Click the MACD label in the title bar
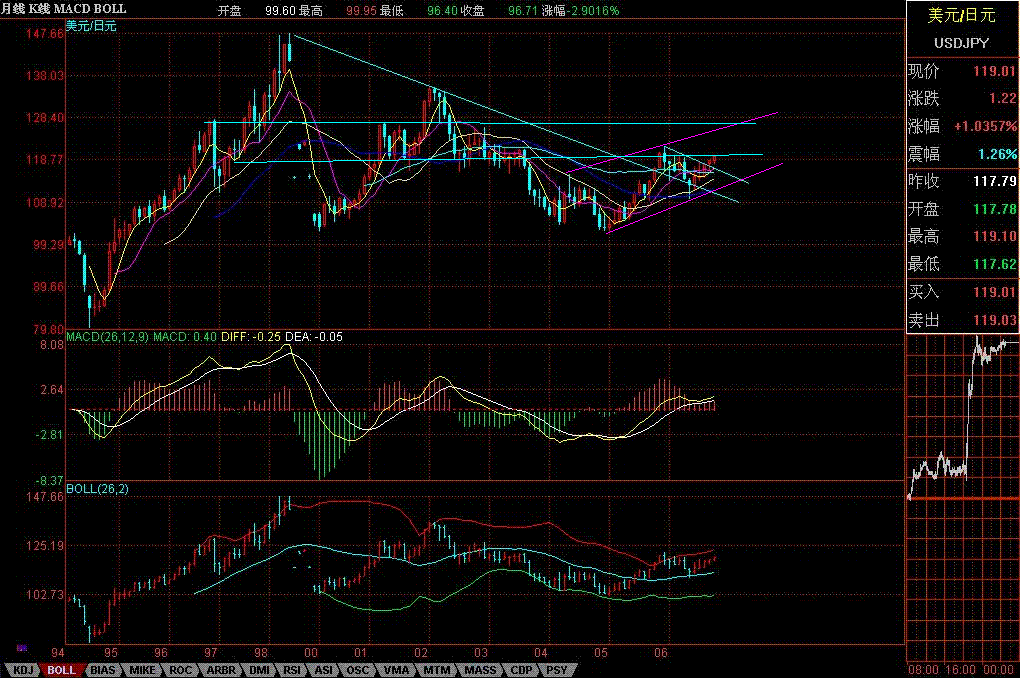This screenshot has width=1020, height=678. 73,8
